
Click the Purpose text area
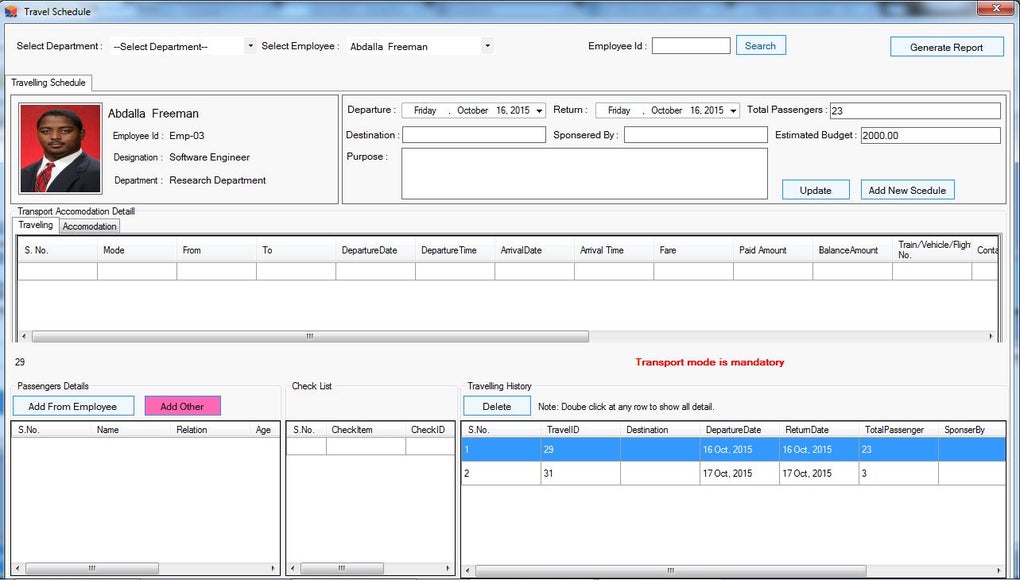(x=584, y=174)
